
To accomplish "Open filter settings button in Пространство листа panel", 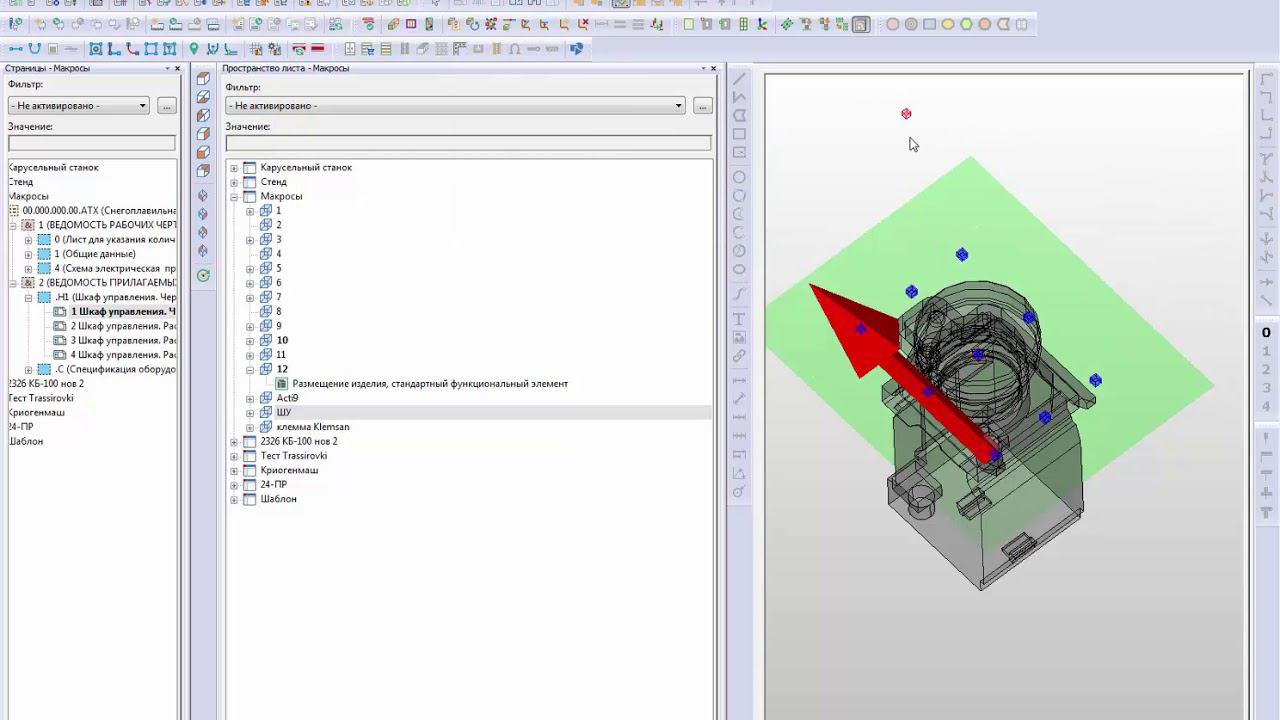I will click(x=703, y=106).
